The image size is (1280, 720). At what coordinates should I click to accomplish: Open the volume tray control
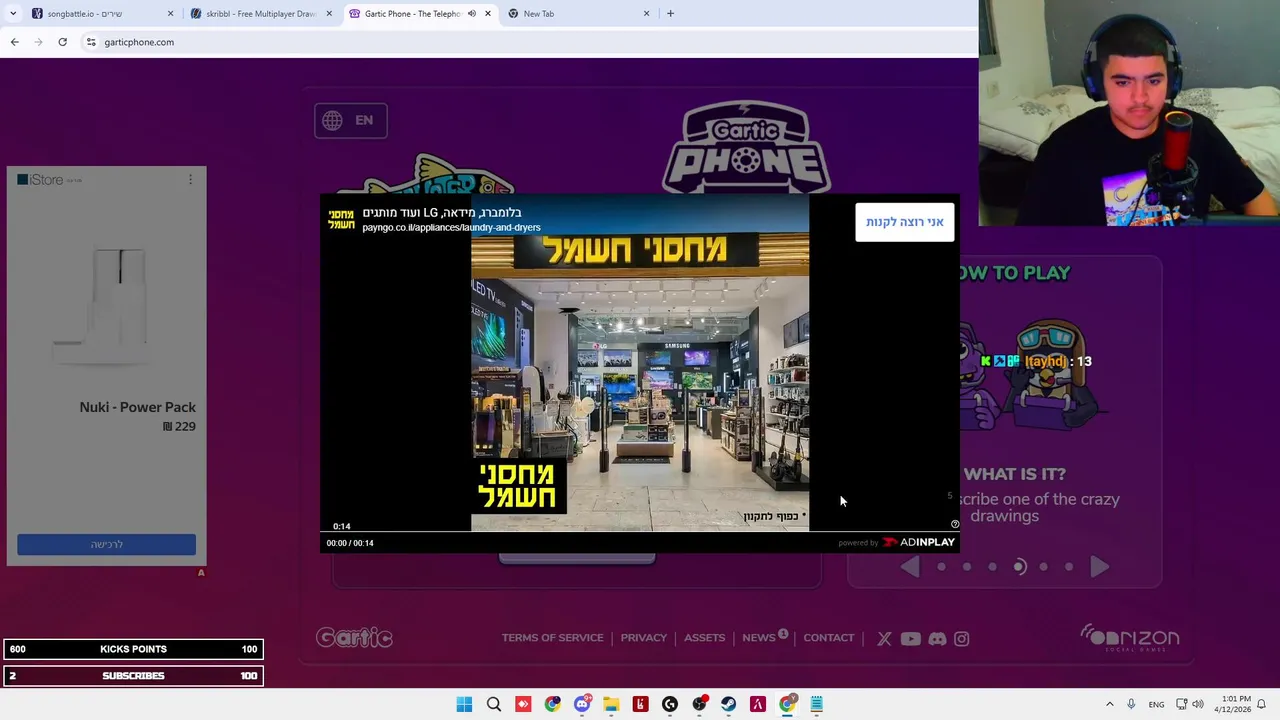1198,704
